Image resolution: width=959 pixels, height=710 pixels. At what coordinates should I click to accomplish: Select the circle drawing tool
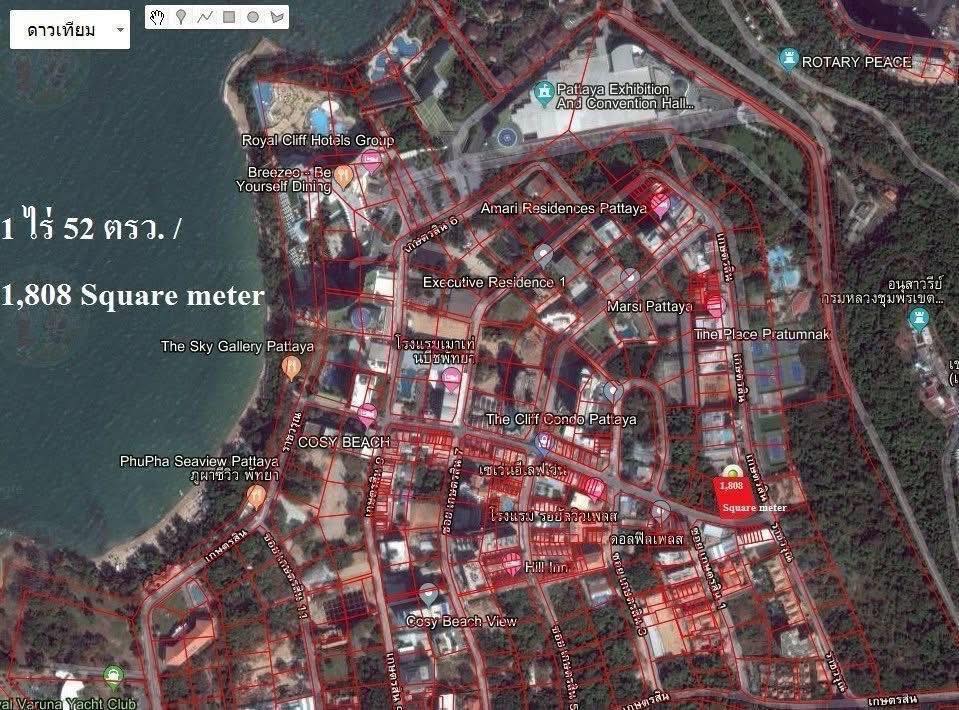[250, 16]
